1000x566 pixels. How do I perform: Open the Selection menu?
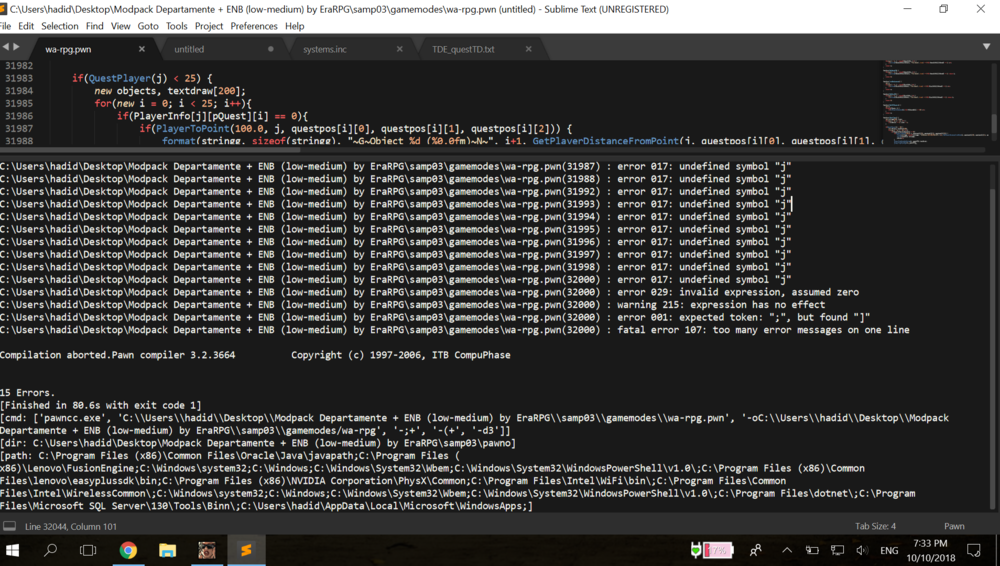[59, 26]
